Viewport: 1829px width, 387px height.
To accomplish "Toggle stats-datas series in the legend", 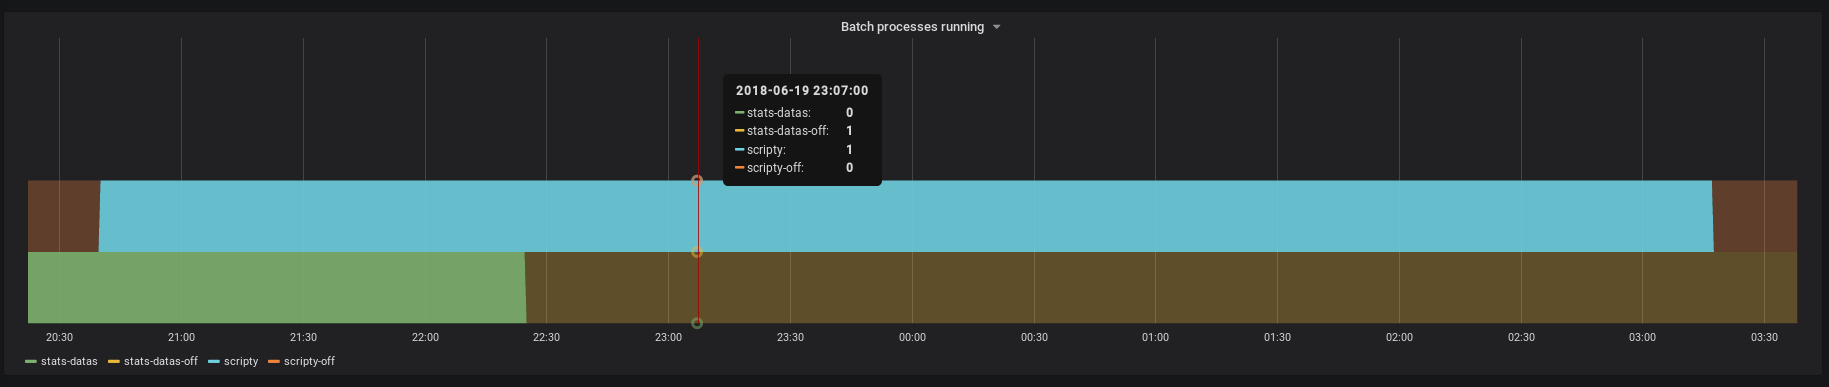I will point(69,362).
